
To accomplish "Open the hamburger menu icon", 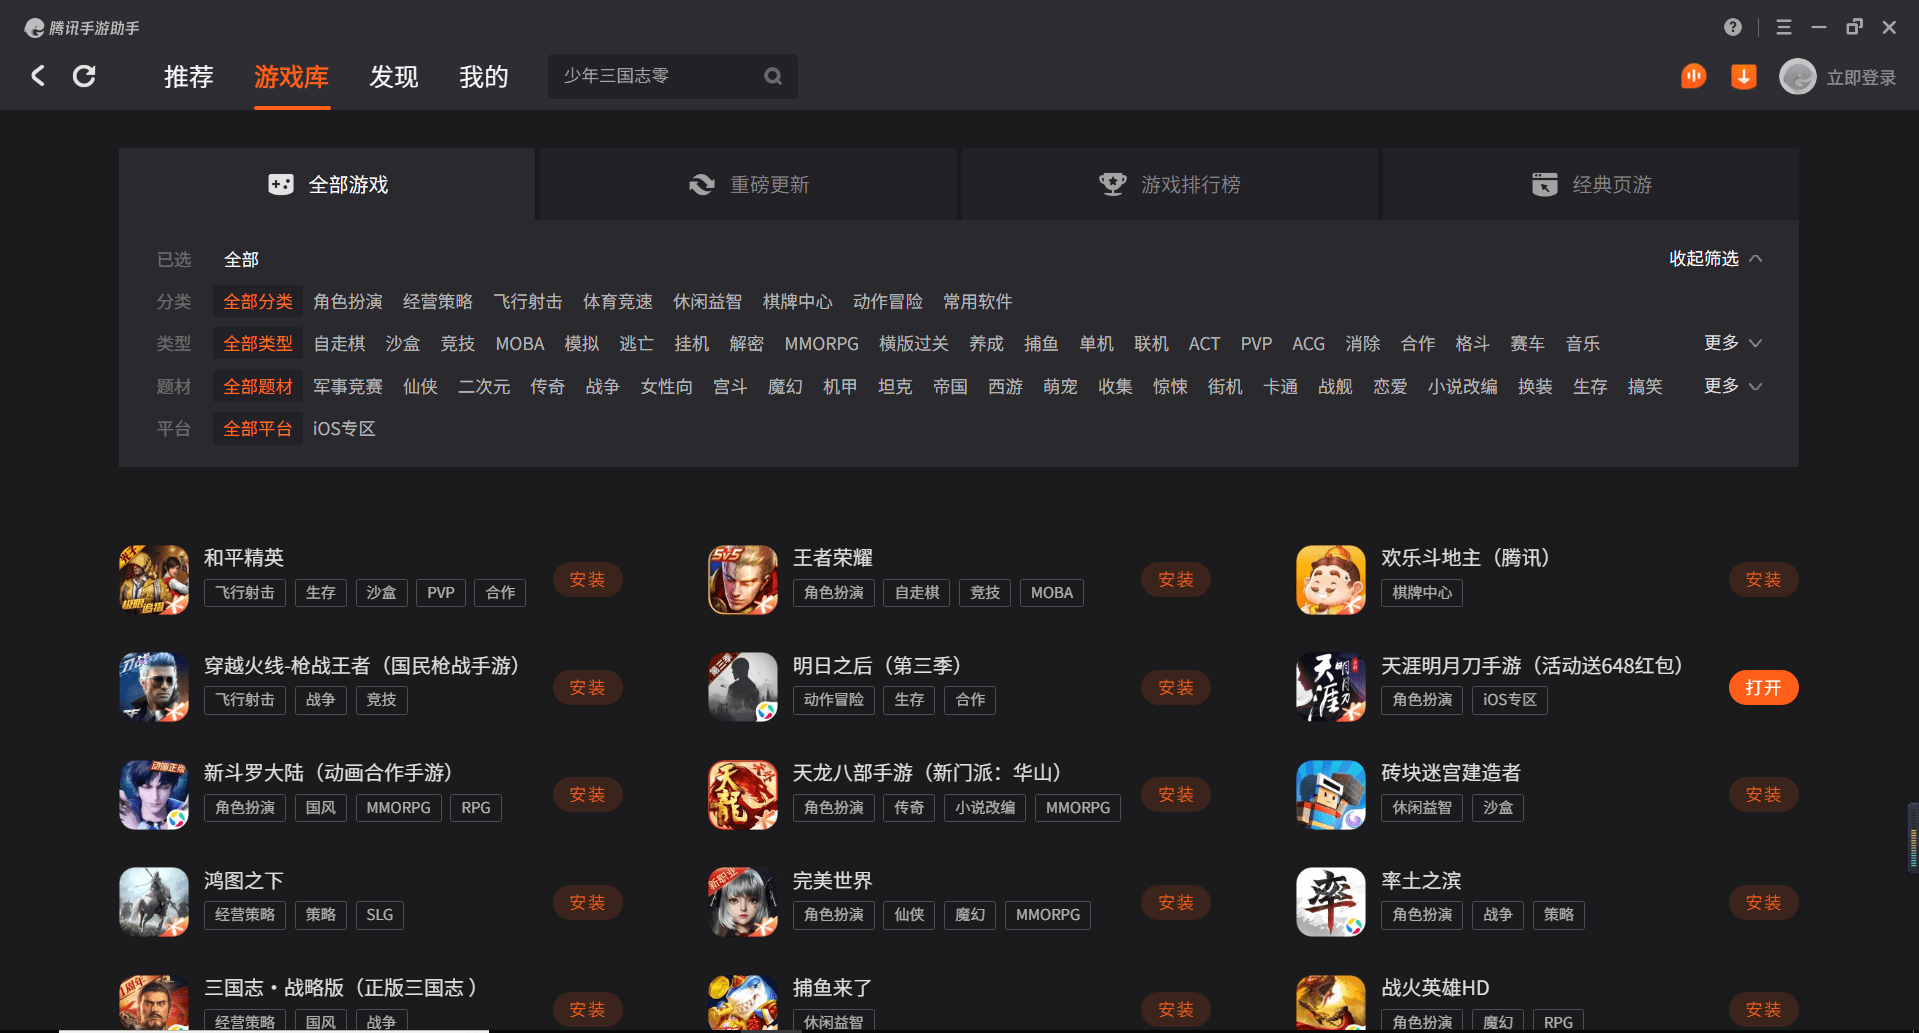I will (1784, 27).
